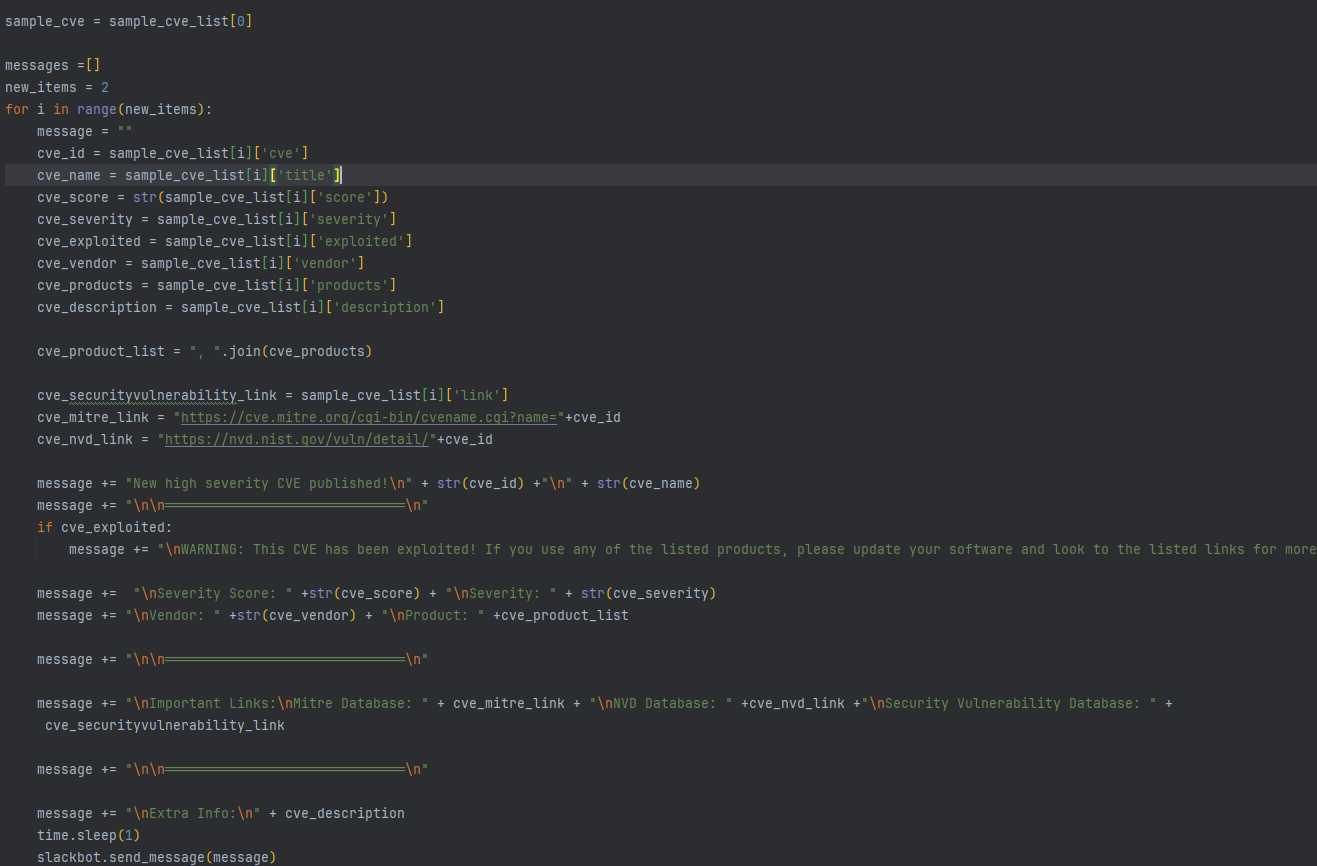The image size is (1317, 866).
Task: Click the for i in range loop header
Action: (x=108, y=109)
